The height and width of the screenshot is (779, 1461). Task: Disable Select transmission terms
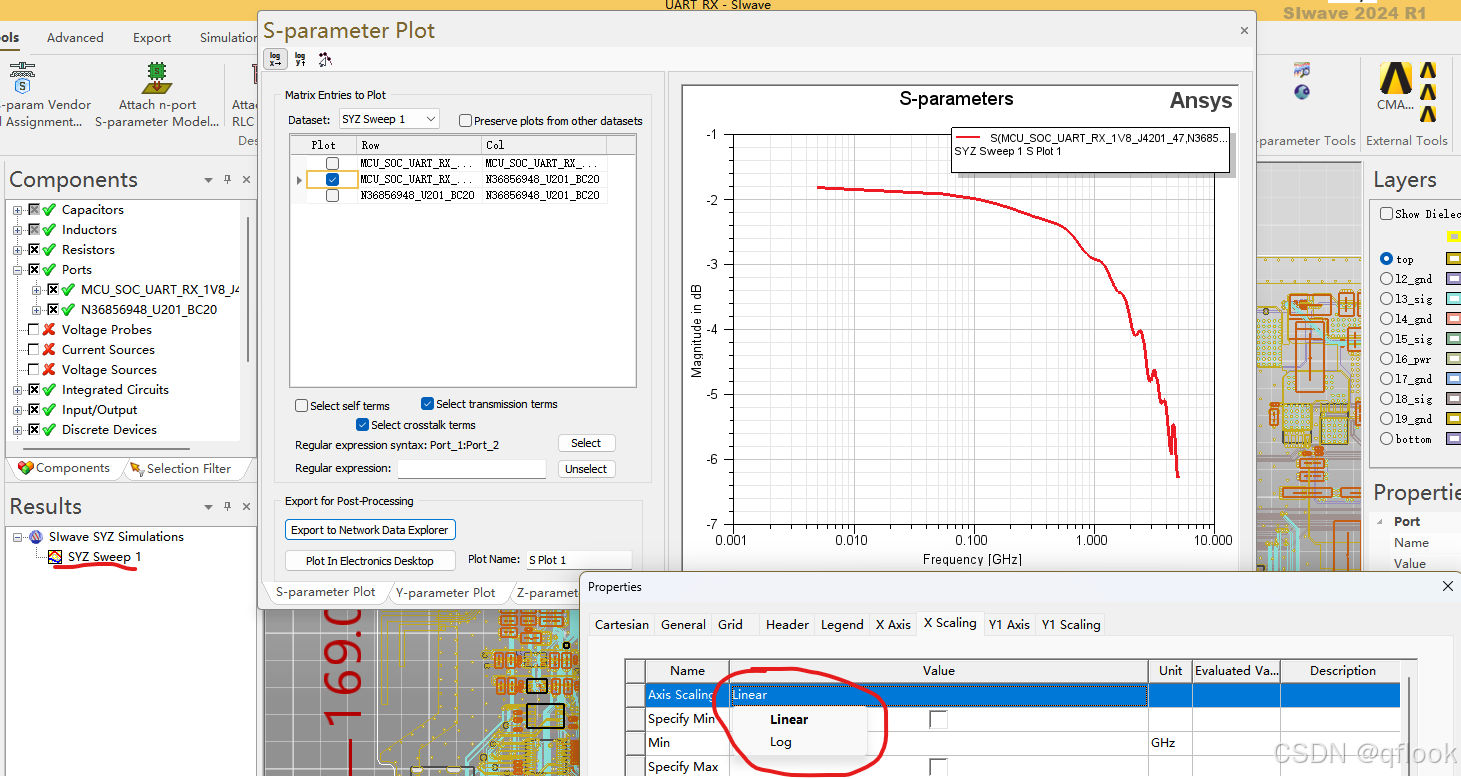[x=428, y=404]
